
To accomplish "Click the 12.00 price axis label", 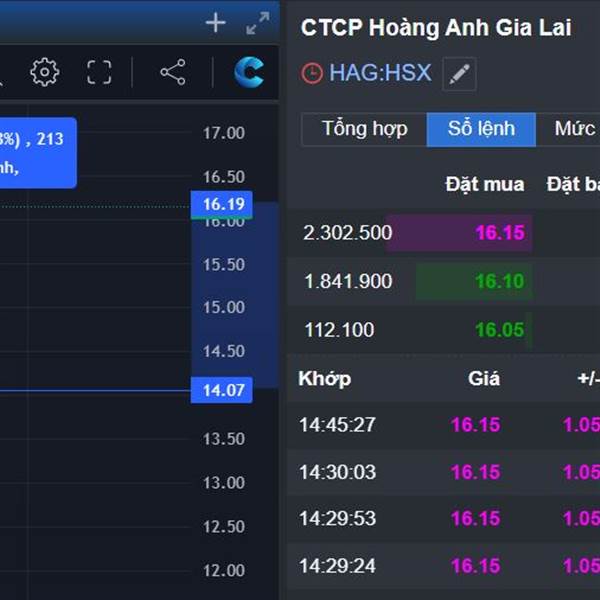I will tap(224, 571).
